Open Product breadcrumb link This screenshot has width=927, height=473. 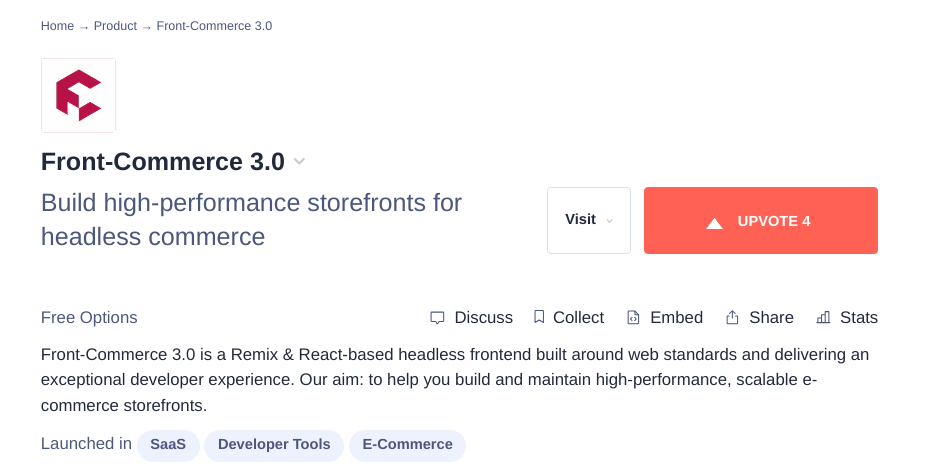pyautogui.click(x=115, y=26)
